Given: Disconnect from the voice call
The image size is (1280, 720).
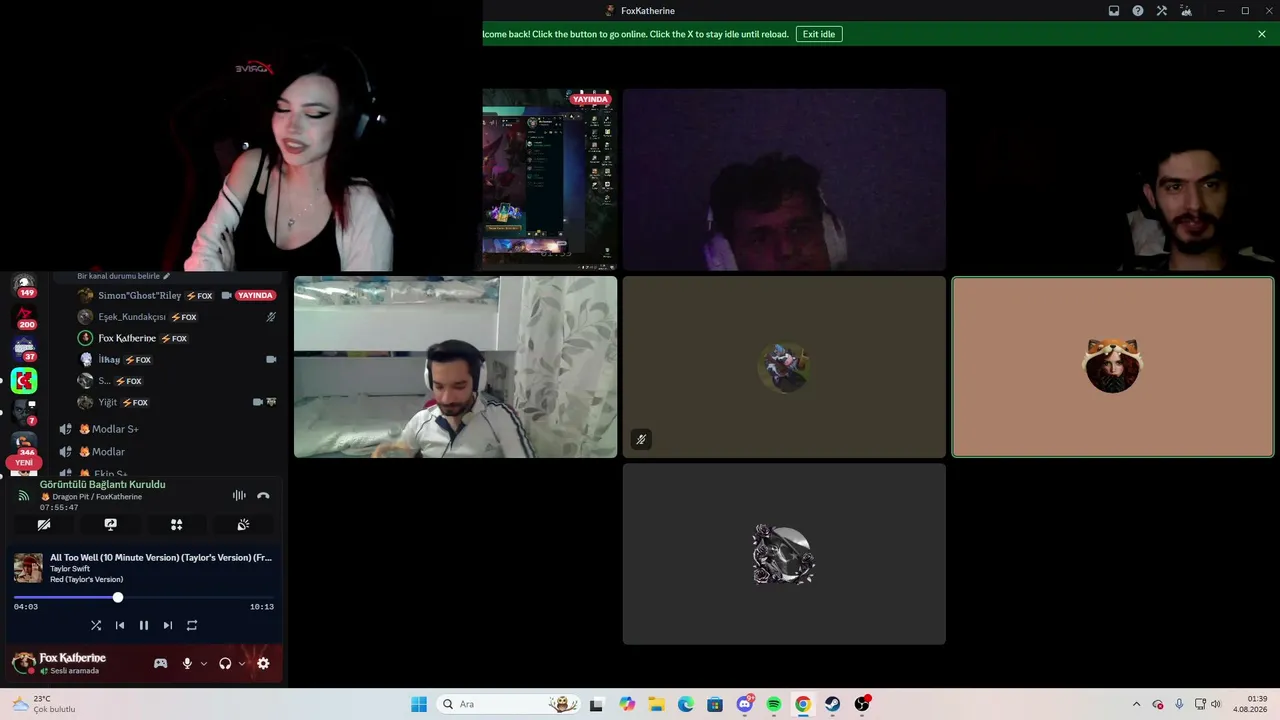Looking at the screenshot, I should (263, 495).
